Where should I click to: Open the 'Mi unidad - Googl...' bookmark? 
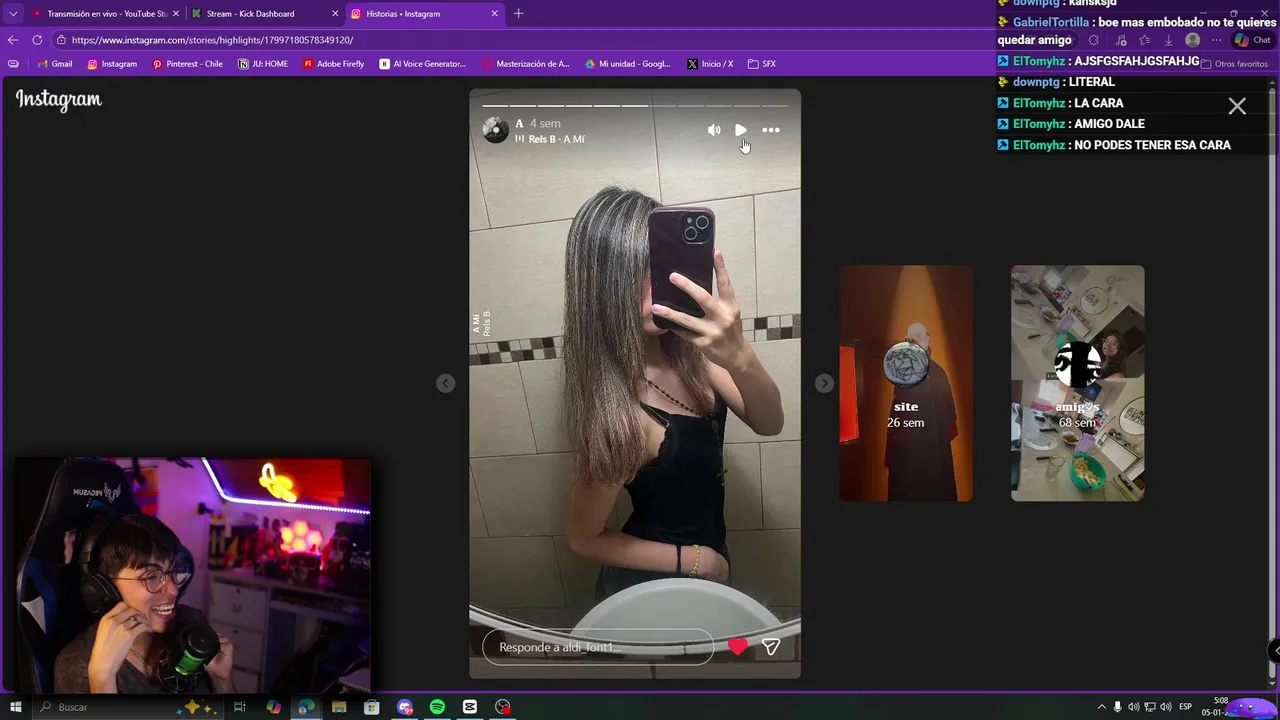pyautogui.click(x=628, y=64)
